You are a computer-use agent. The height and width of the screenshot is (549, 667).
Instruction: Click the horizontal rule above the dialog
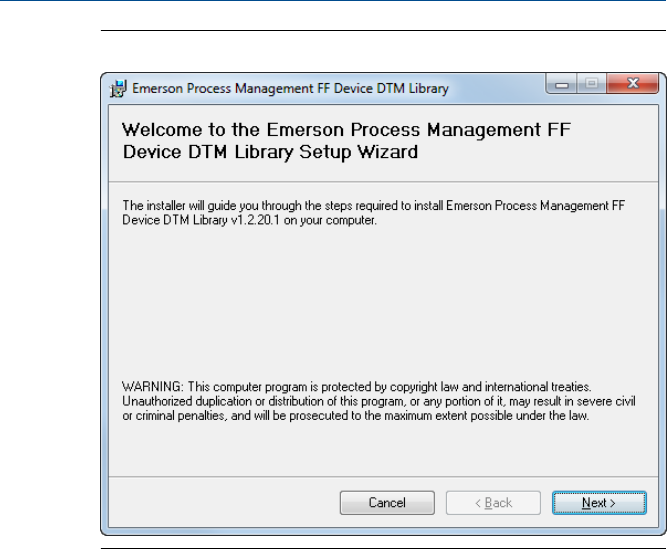[x=383, y=30]
